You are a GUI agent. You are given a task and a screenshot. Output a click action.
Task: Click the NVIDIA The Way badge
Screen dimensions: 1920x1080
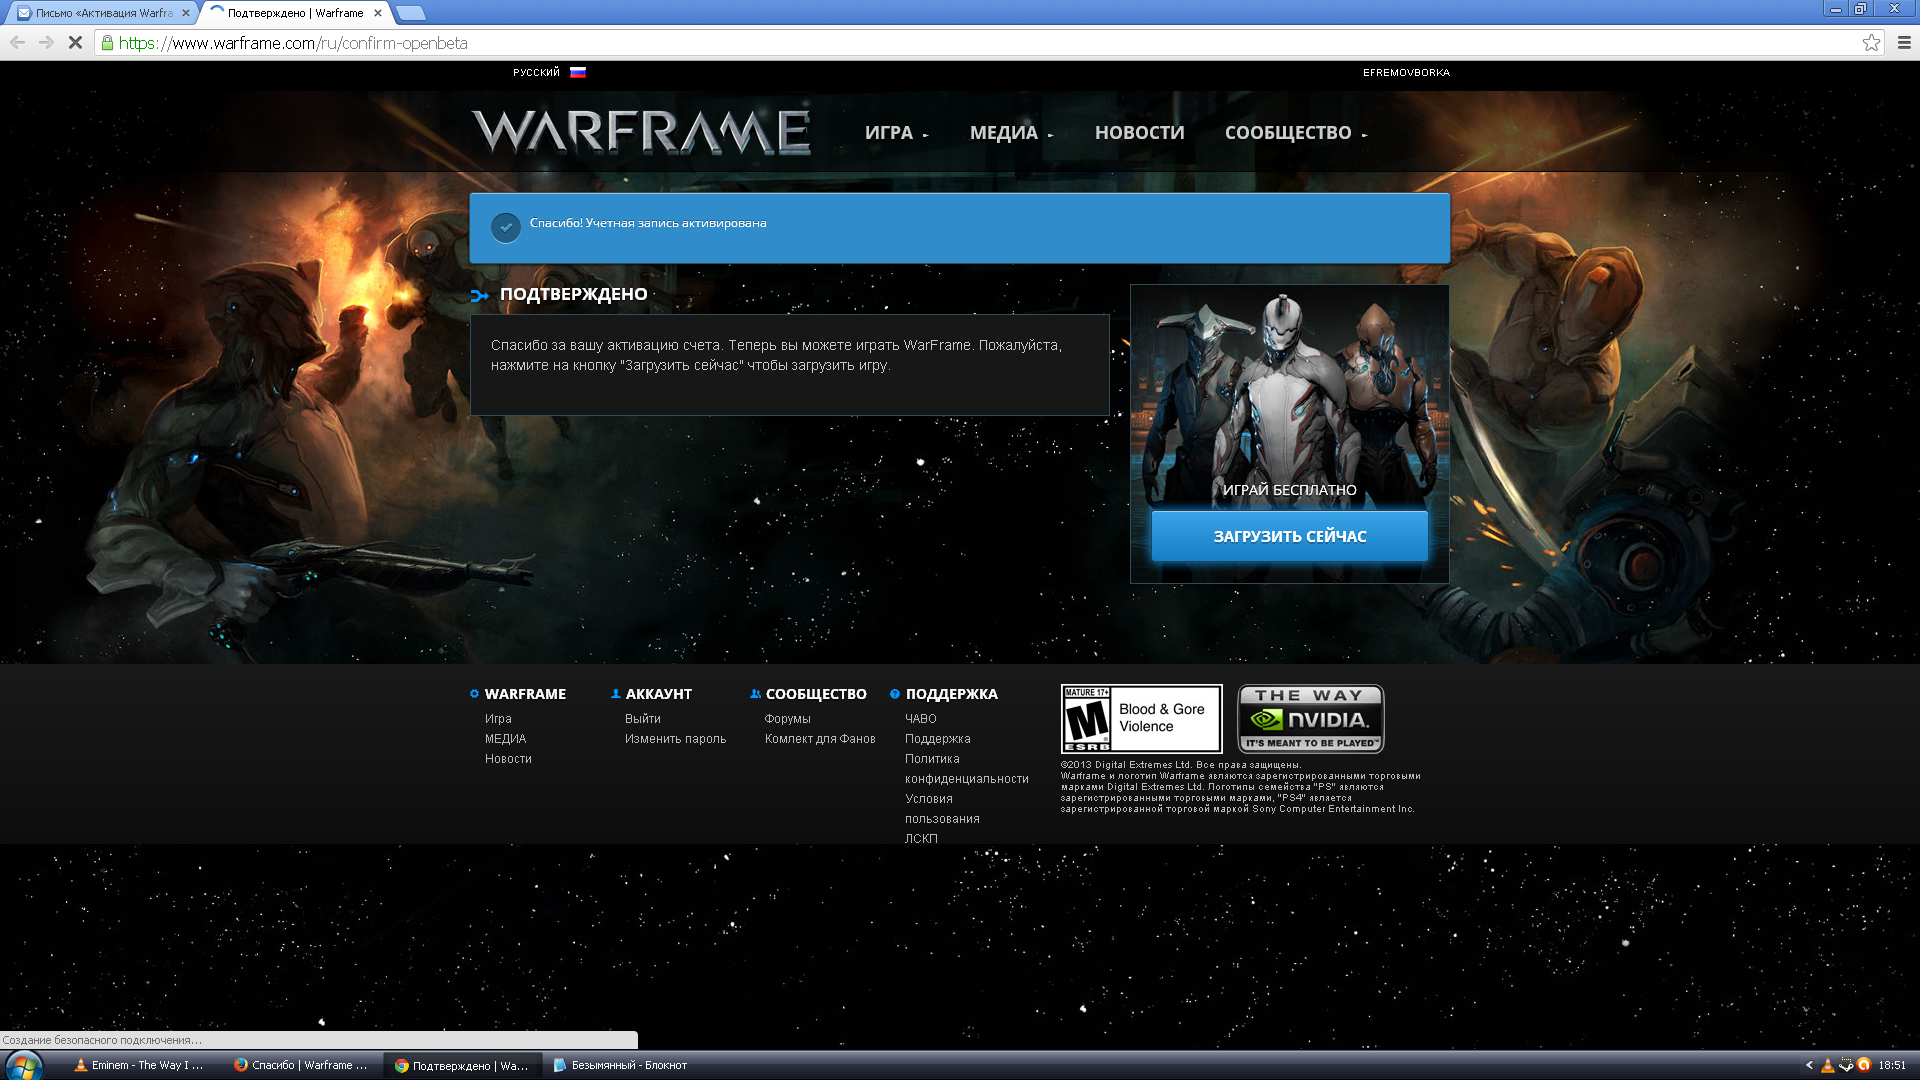pyautogui.click(x=1311, y=719)
